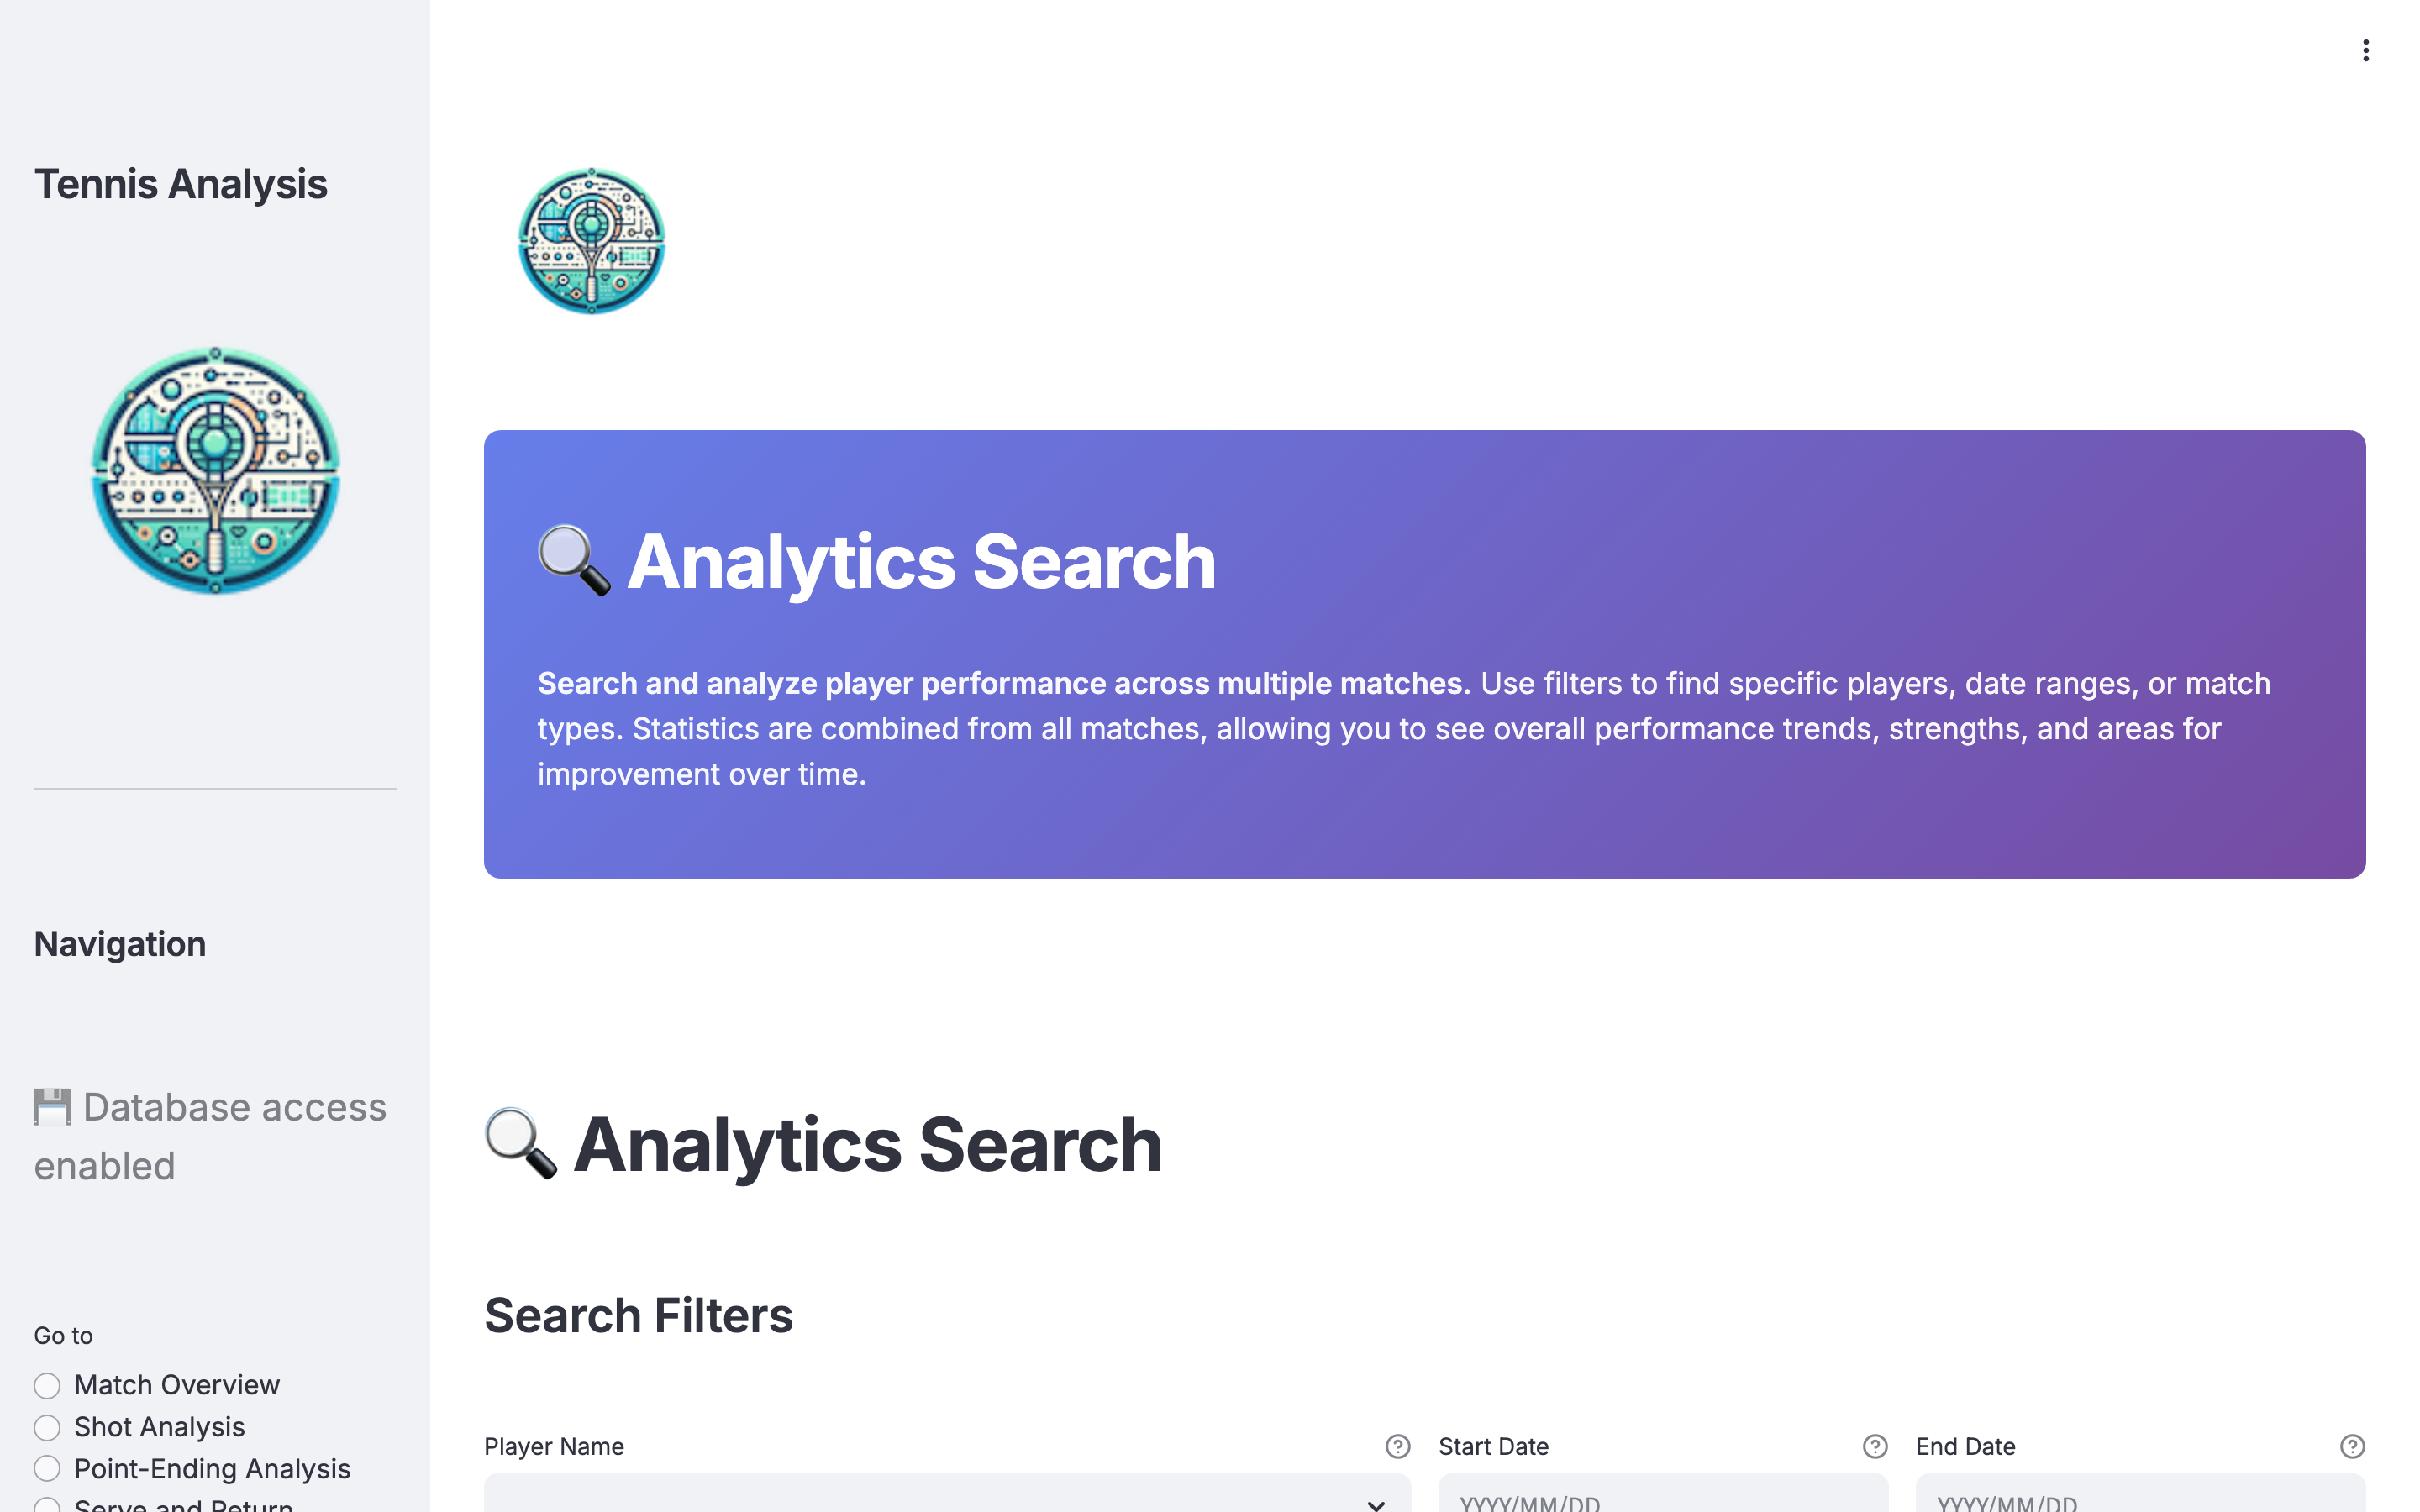Click the Navigation section header
Screen dimensions: 2420x1512
click(120, 943)
